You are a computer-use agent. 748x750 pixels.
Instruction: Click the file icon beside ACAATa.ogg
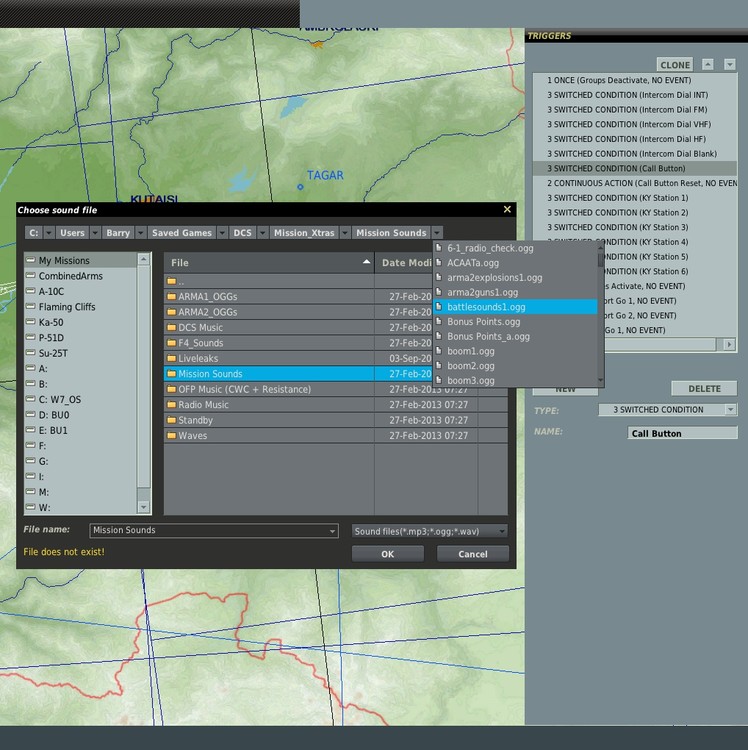coord(440,263)
